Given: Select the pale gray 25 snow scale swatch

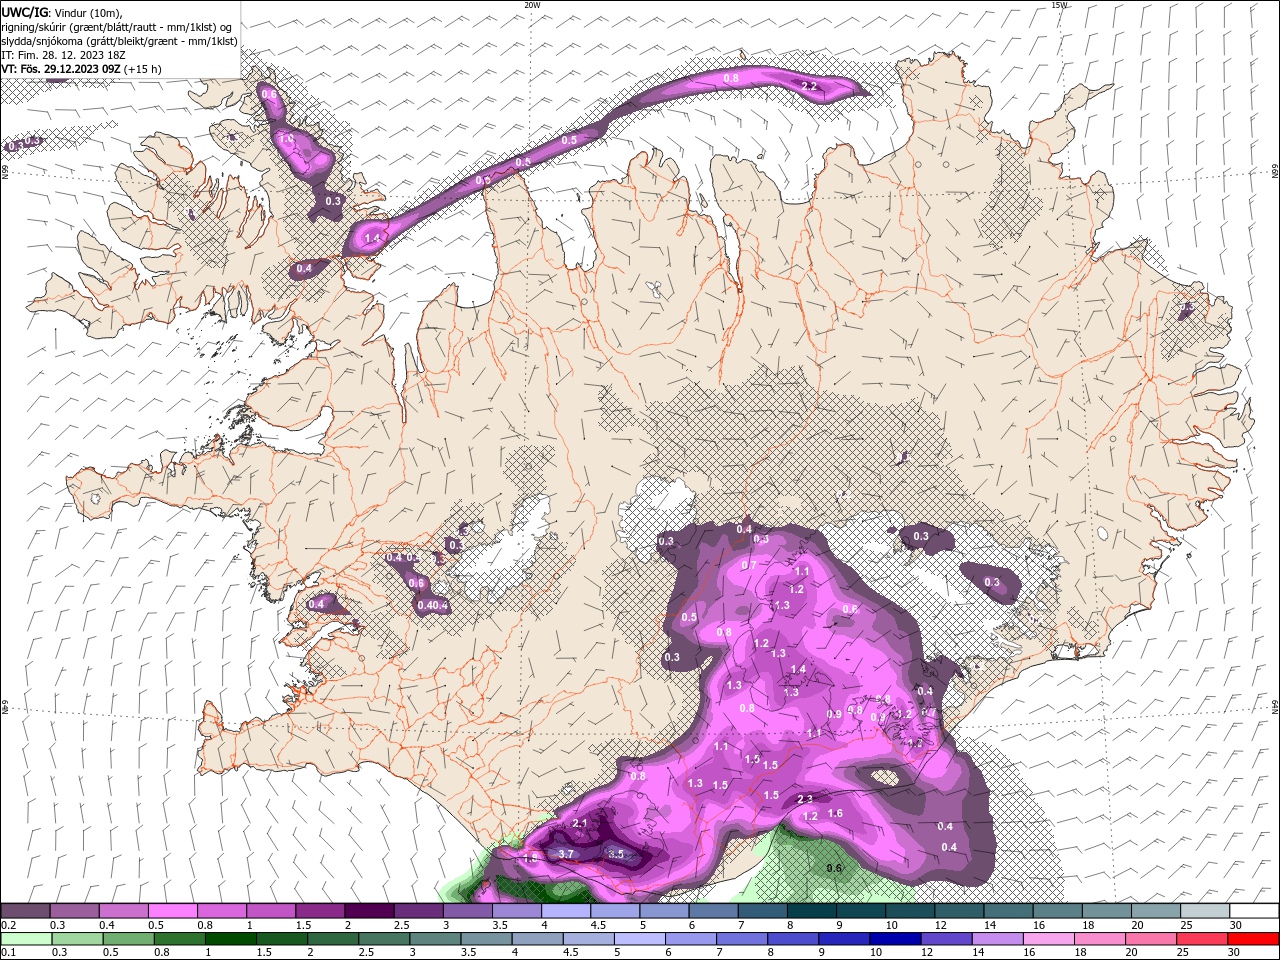Looking at the screenshot, I should (1205, 911).
